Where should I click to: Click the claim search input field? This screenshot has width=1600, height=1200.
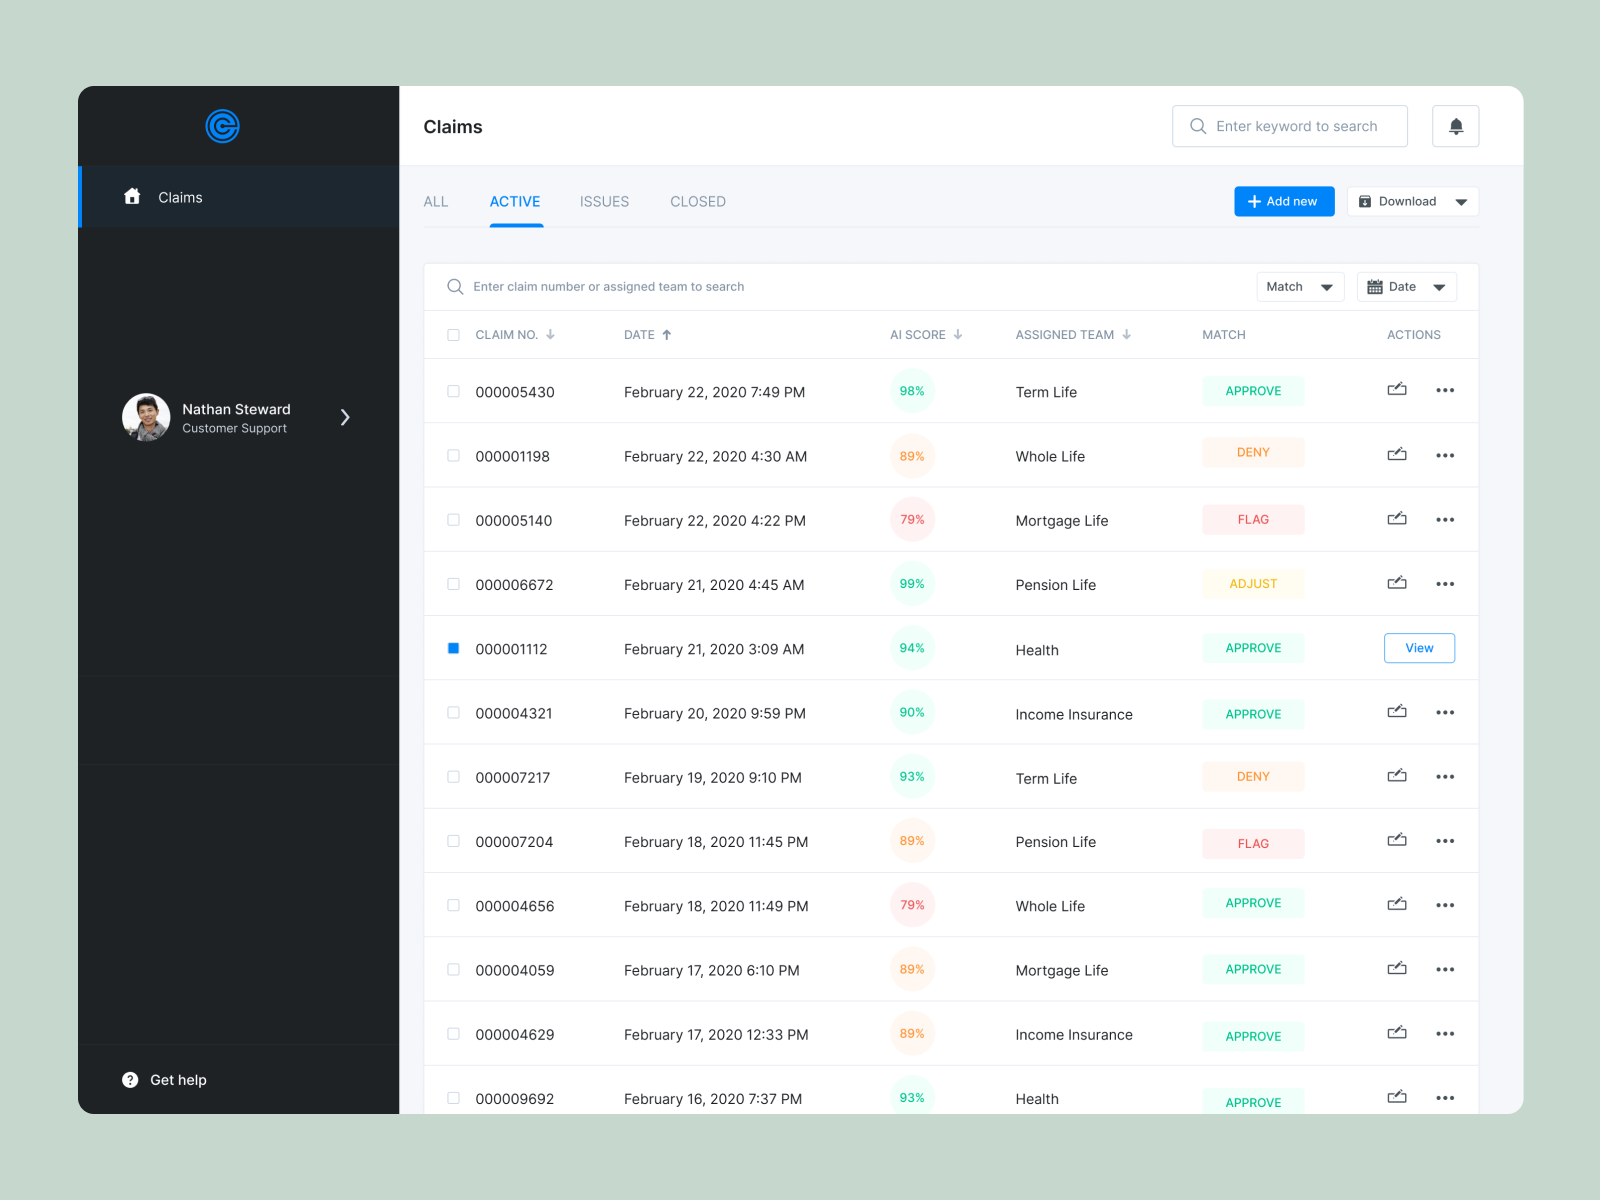(700, 287)
